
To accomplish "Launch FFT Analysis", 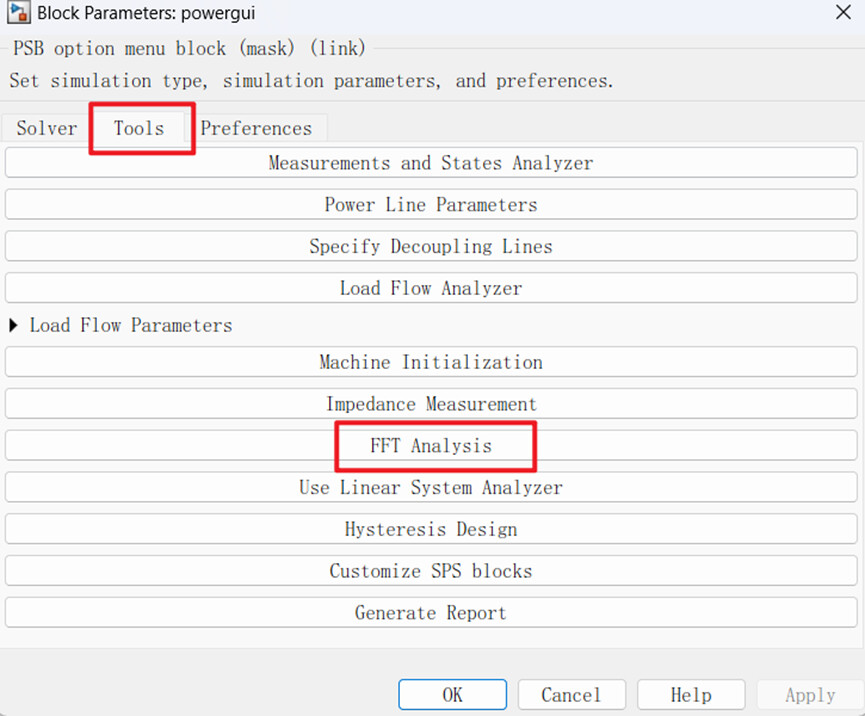I will point(431,446).
